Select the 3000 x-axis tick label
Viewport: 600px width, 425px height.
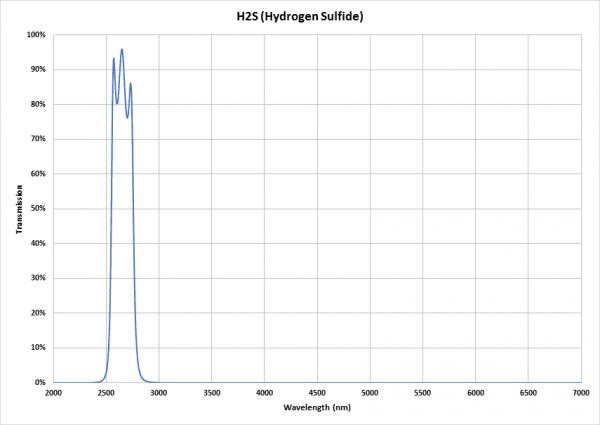pos(159,394)
